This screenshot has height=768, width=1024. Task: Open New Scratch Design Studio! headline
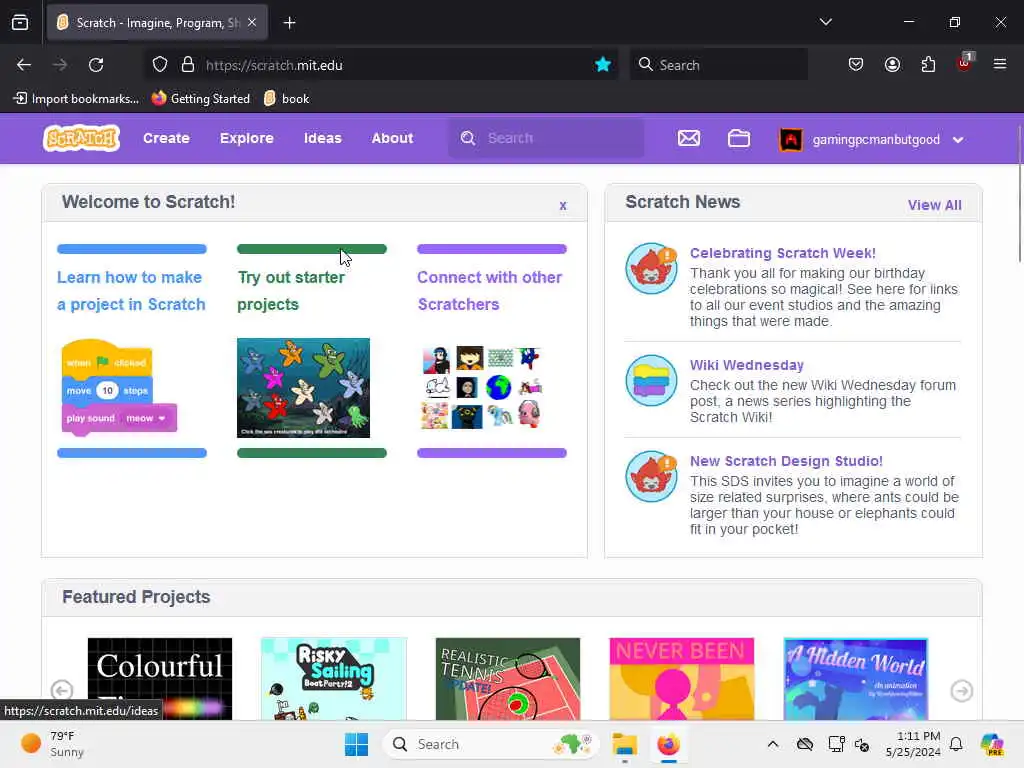pos(786,461)
